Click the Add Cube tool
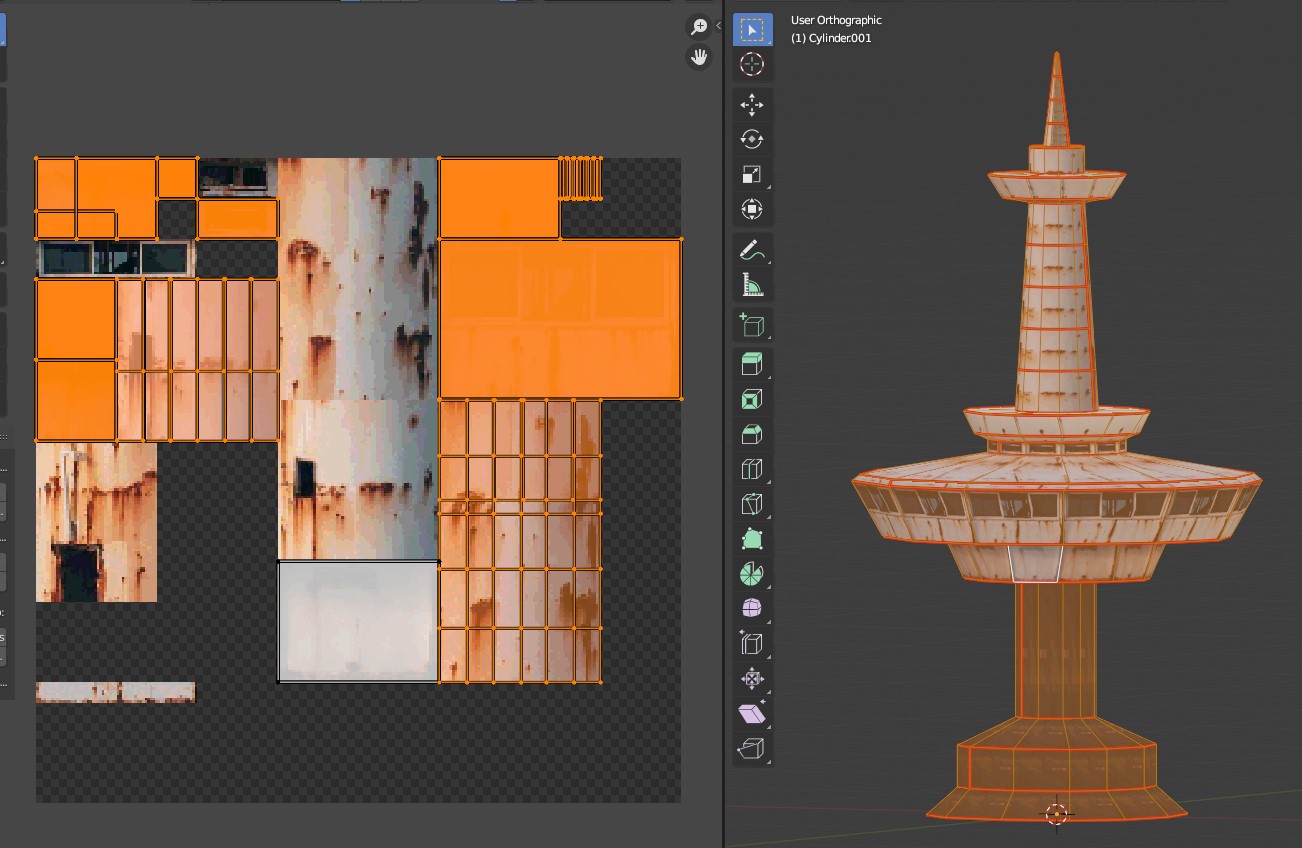Screen dimensions: 1302x848 coord(752,326)
